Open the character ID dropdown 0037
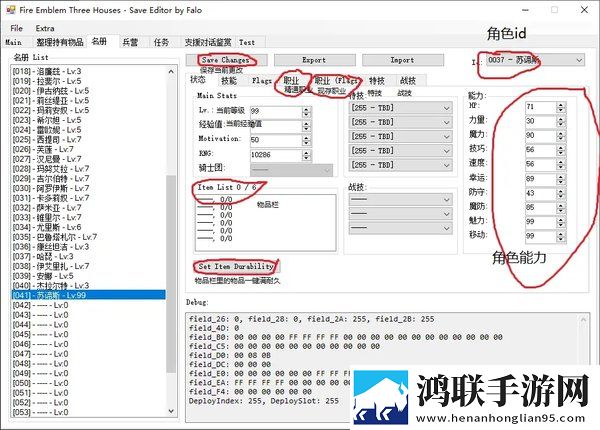Screen dimensions: 600x430 point(535,60)
